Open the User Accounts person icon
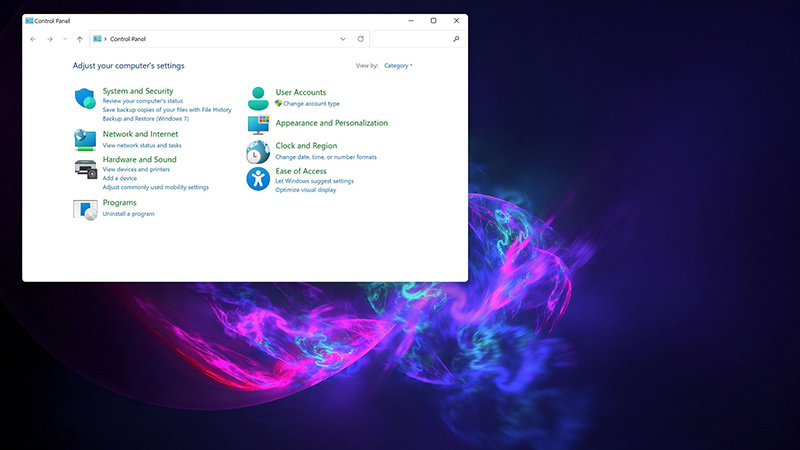Viewport: 800px width, 450px height. pos(258,98)
